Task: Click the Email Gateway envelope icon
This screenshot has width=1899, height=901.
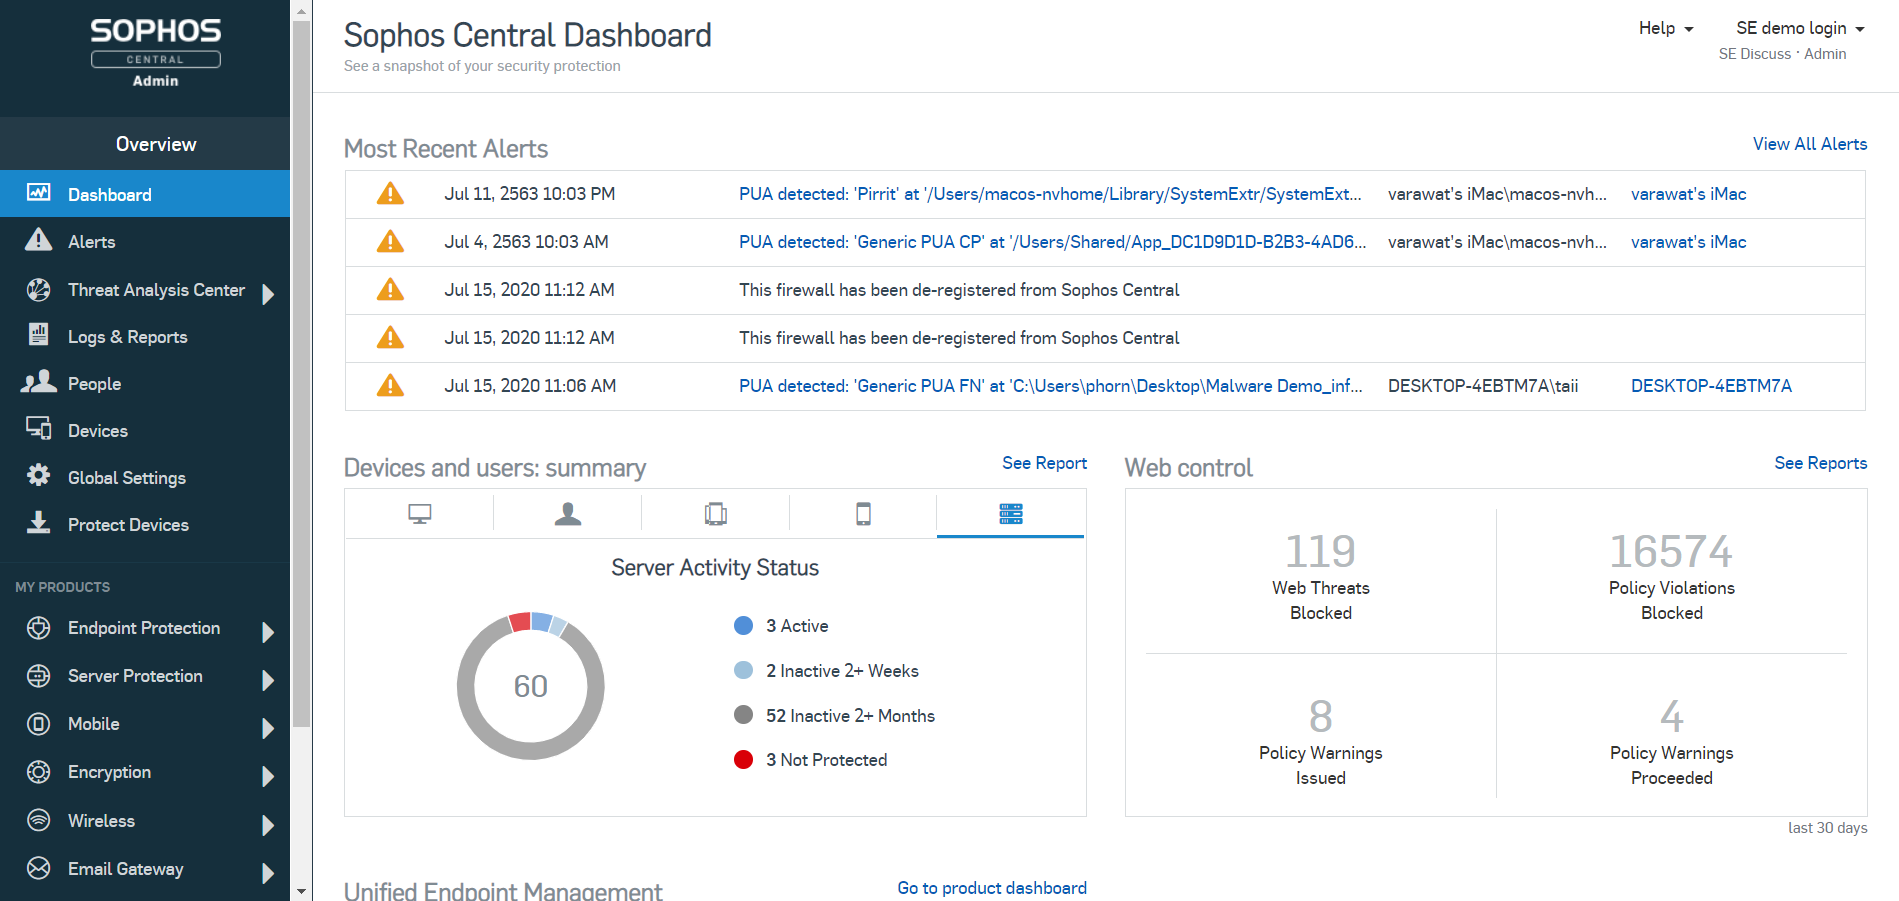Action: click(x=38, y=868)
